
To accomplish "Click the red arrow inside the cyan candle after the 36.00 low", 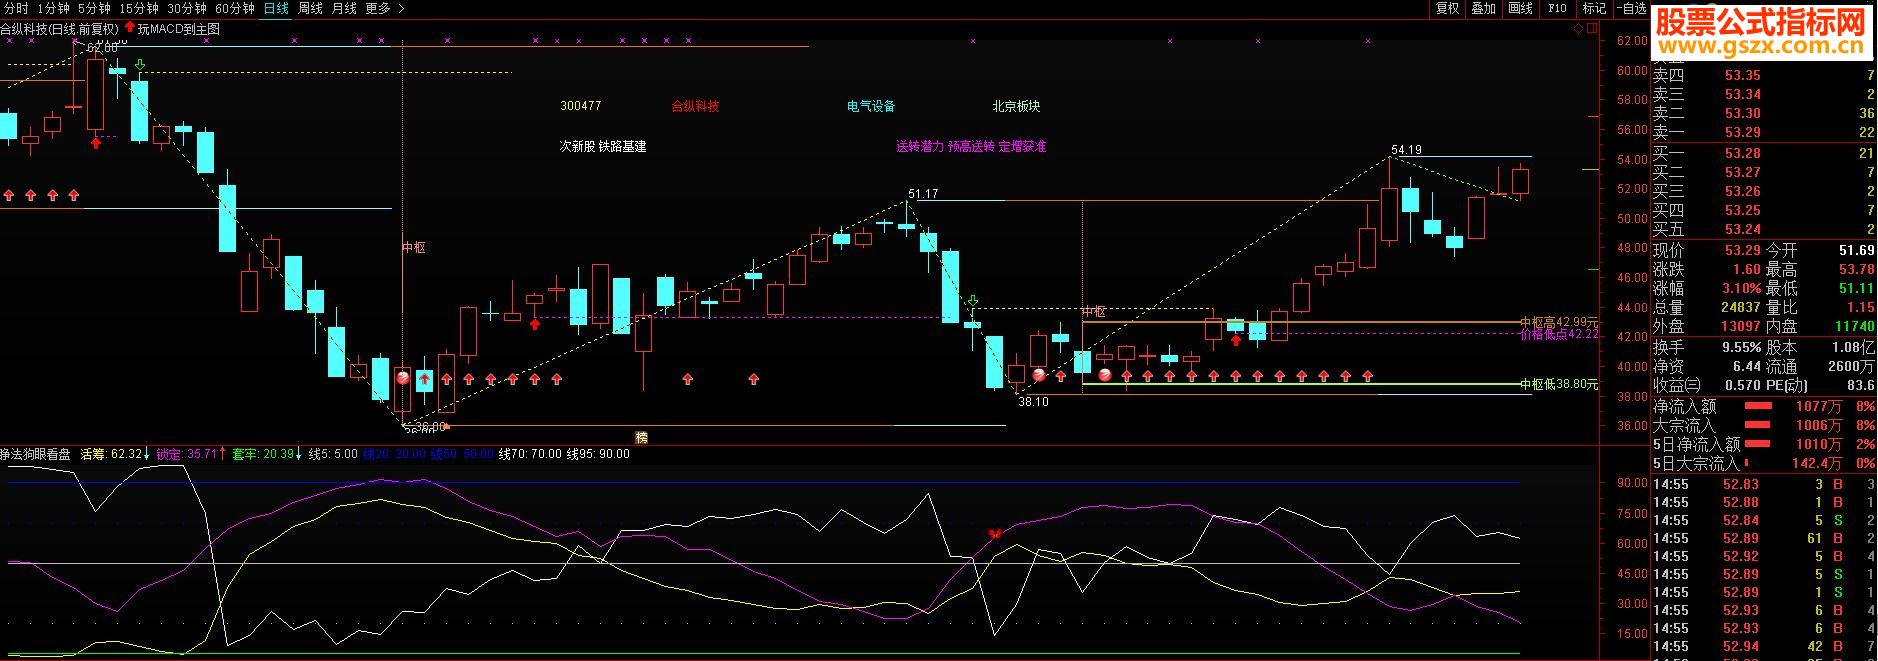I will coord(425,380).
